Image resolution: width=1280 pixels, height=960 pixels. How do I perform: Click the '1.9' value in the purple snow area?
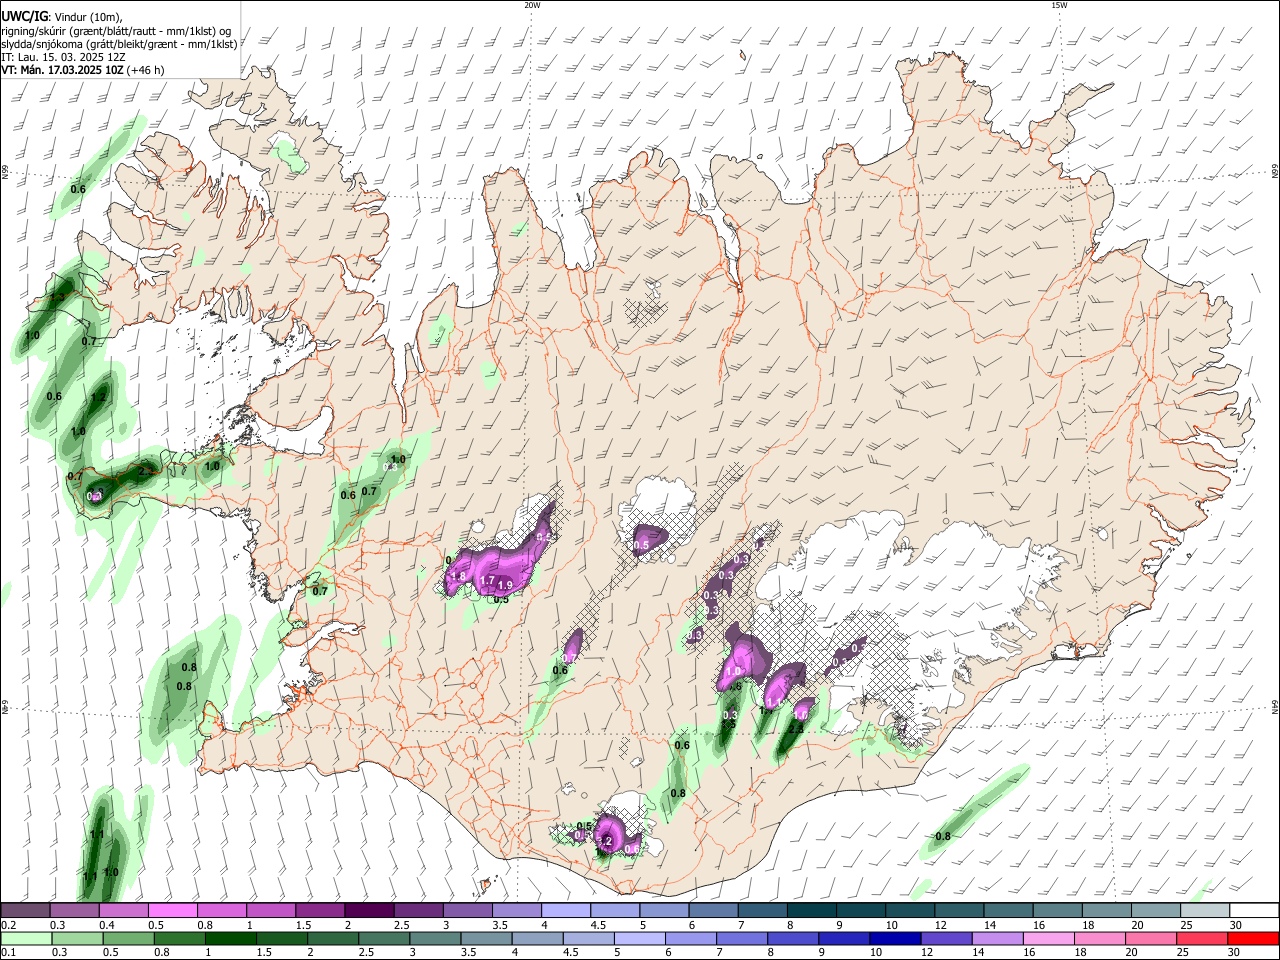(504, 585)
